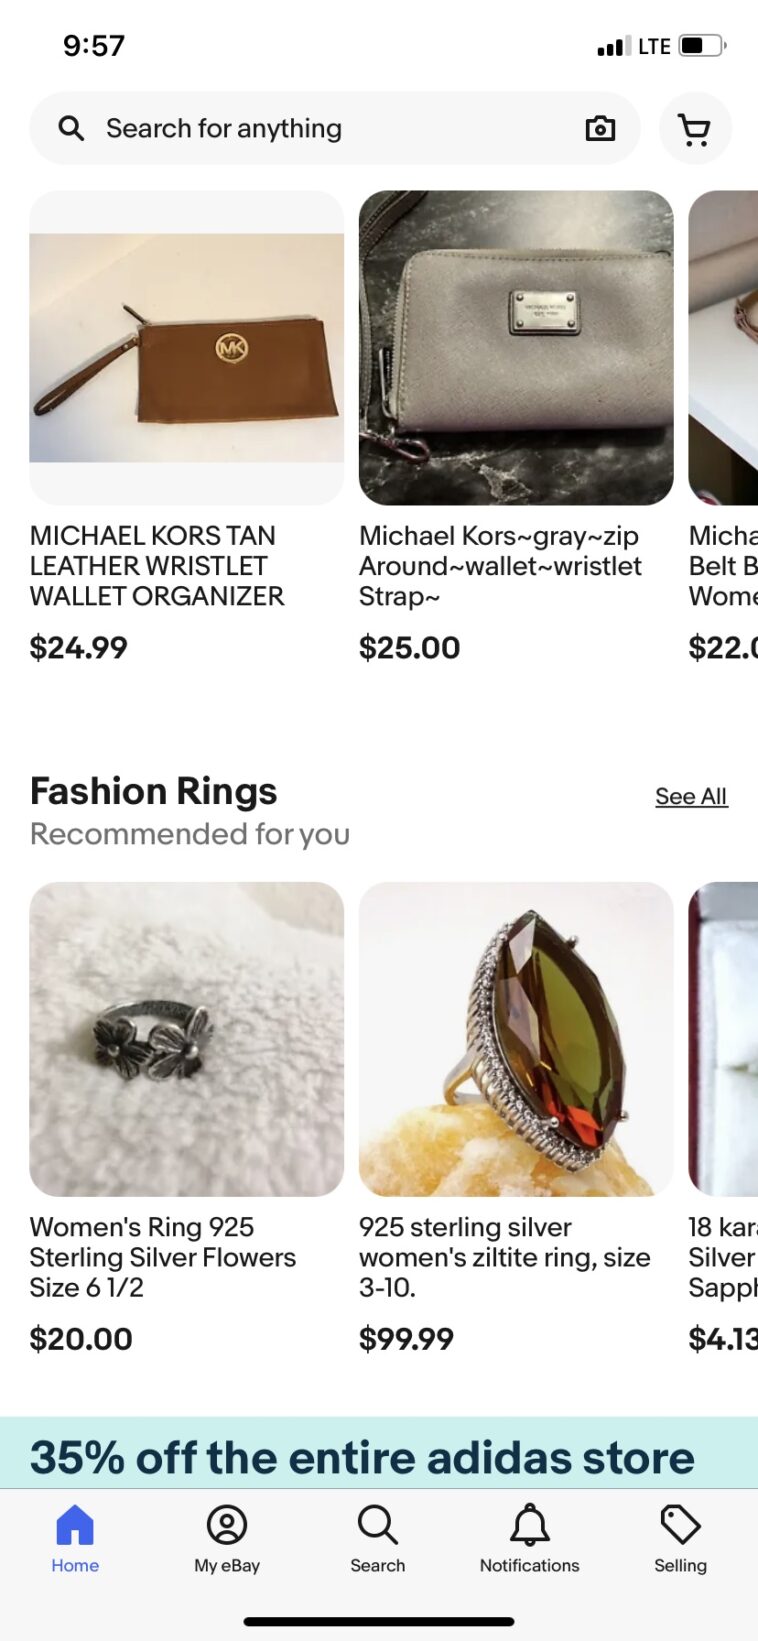Open the partially visible 18 karat ring listing
758x1641 pixels.
(x=724, y=1039)
